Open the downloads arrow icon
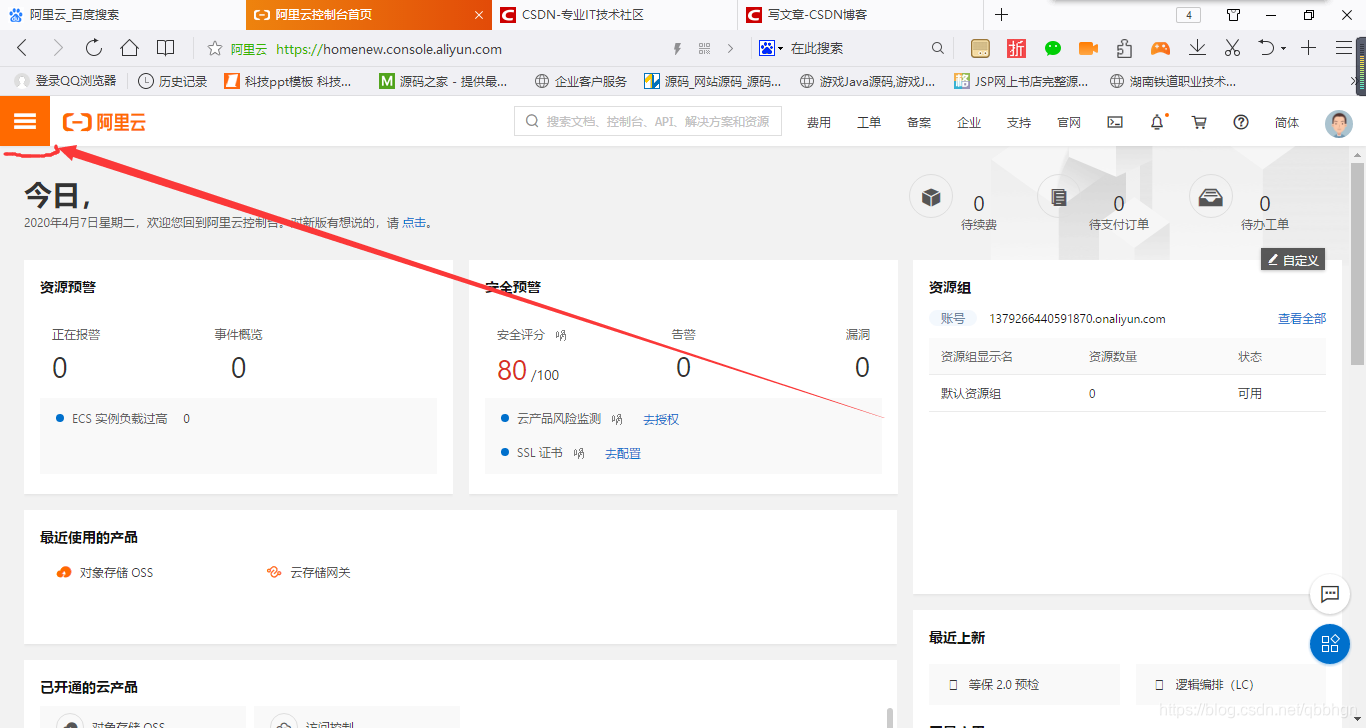 1197,48
